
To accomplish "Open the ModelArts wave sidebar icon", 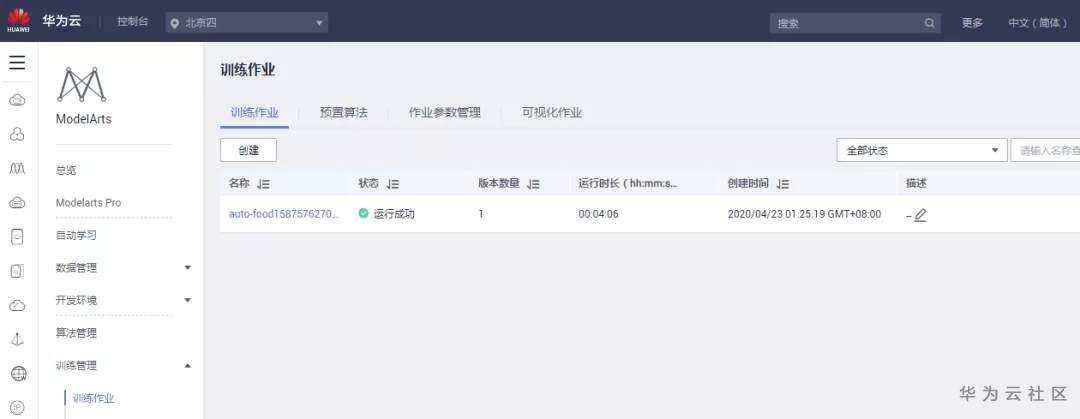I will [17, 168].
